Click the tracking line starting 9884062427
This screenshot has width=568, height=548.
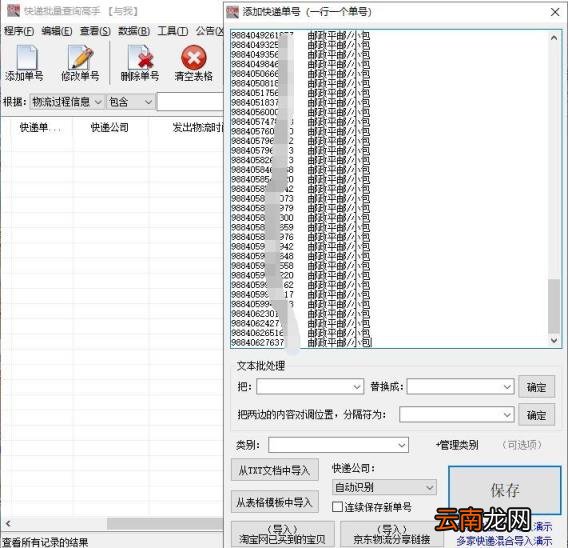[x=301, y=323]
